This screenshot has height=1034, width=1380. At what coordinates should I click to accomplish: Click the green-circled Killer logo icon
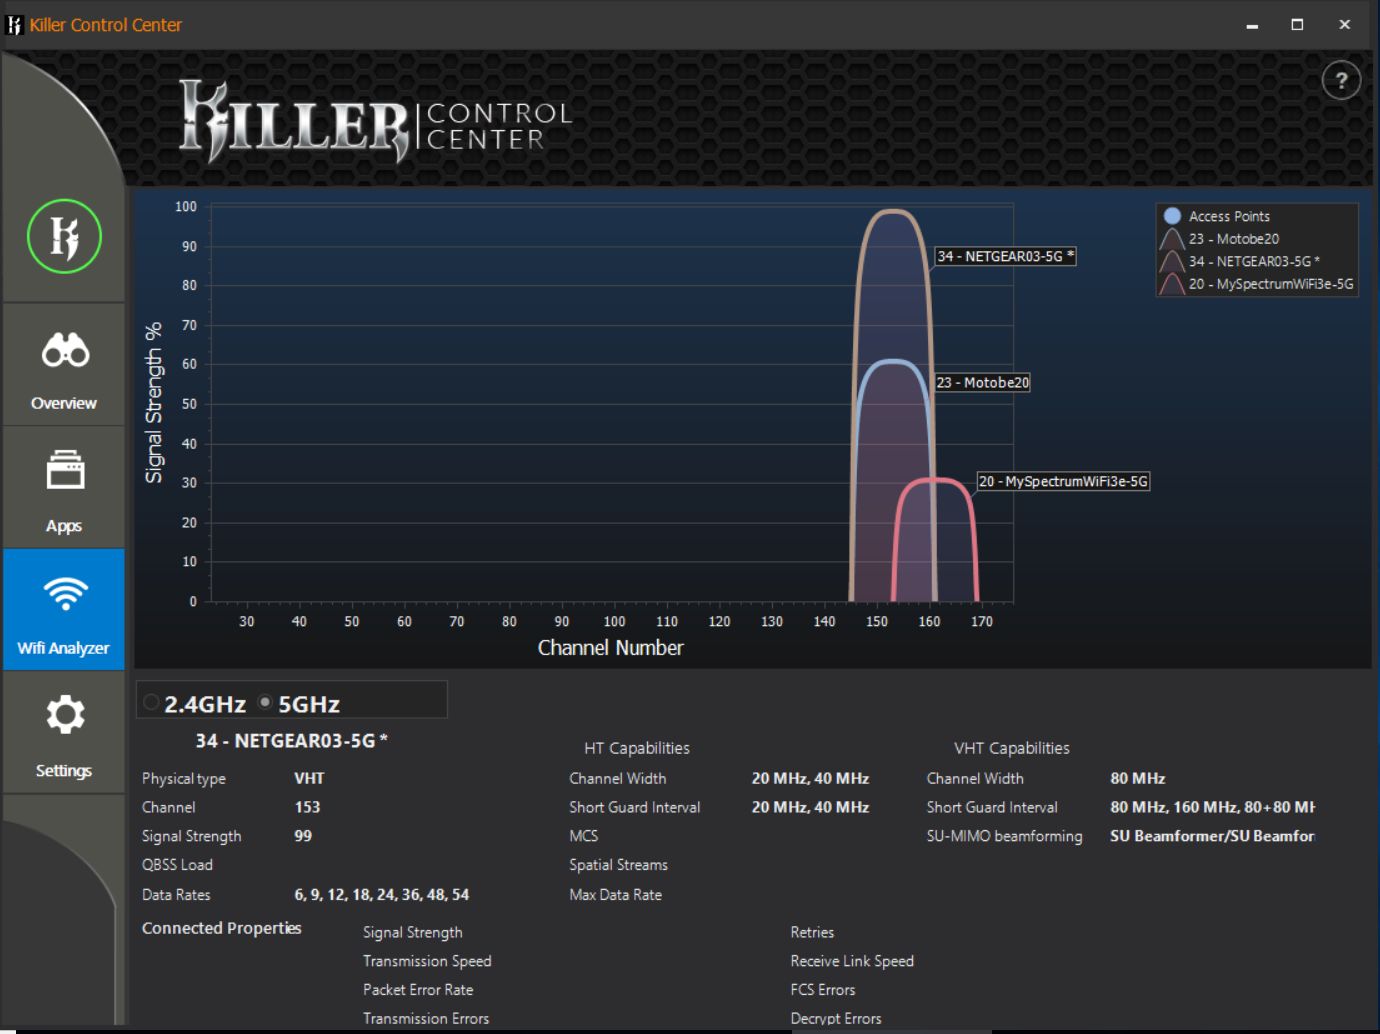click(x=64, y=237)
